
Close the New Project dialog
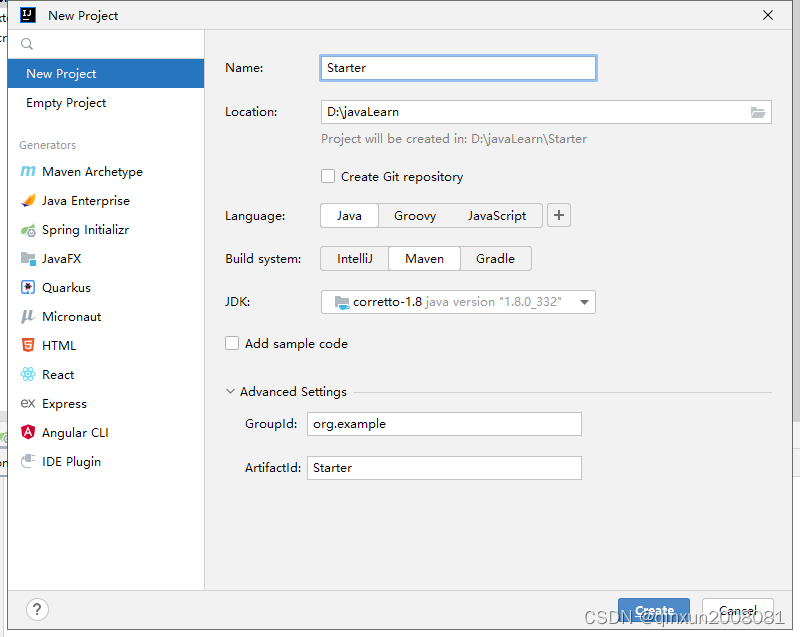pyautogui.click(x=768, y=15)
